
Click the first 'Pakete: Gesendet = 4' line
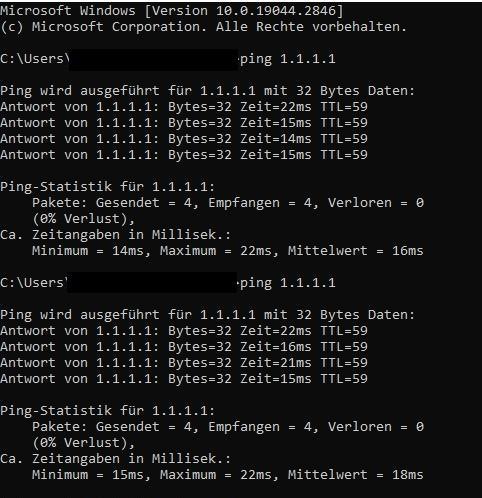(x=228, y=203)
